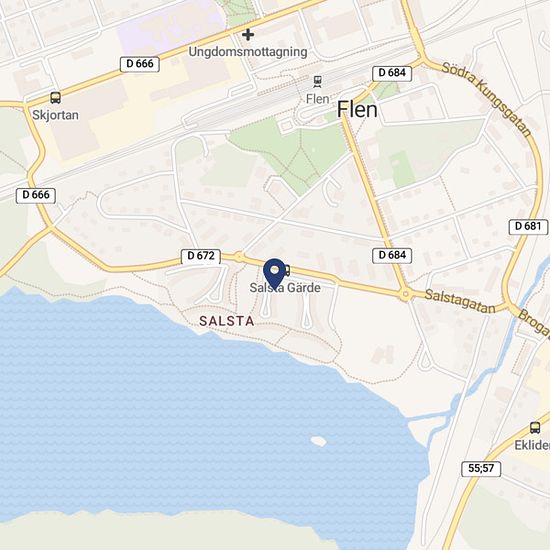Click the small island in the lake
The width and height of the screenshot is (550, 550).
[x=318, y=441]
